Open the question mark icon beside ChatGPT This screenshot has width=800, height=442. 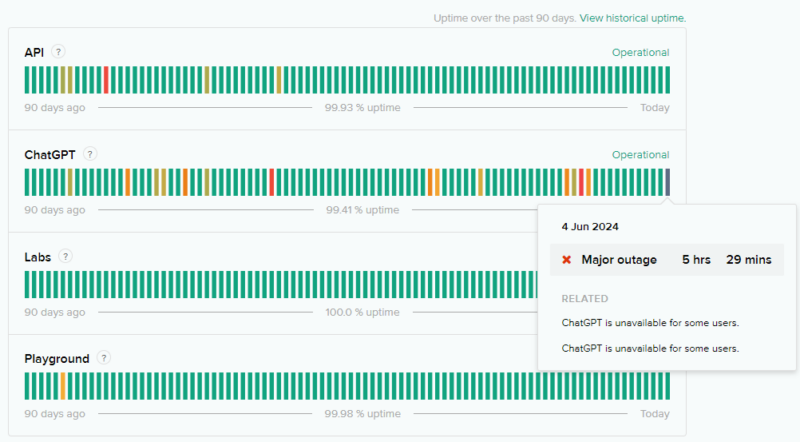click(x=90, y=154)
